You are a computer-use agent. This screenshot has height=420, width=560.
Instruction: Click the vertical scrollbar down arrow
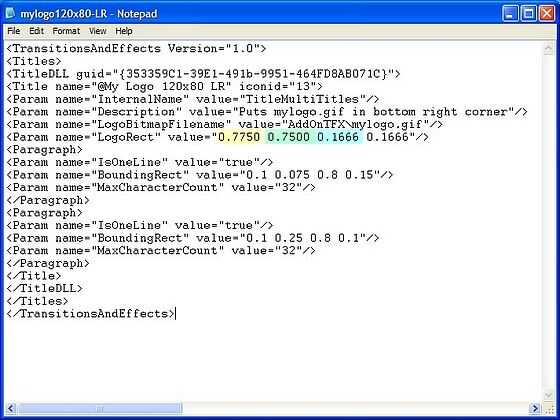[549, 395]
